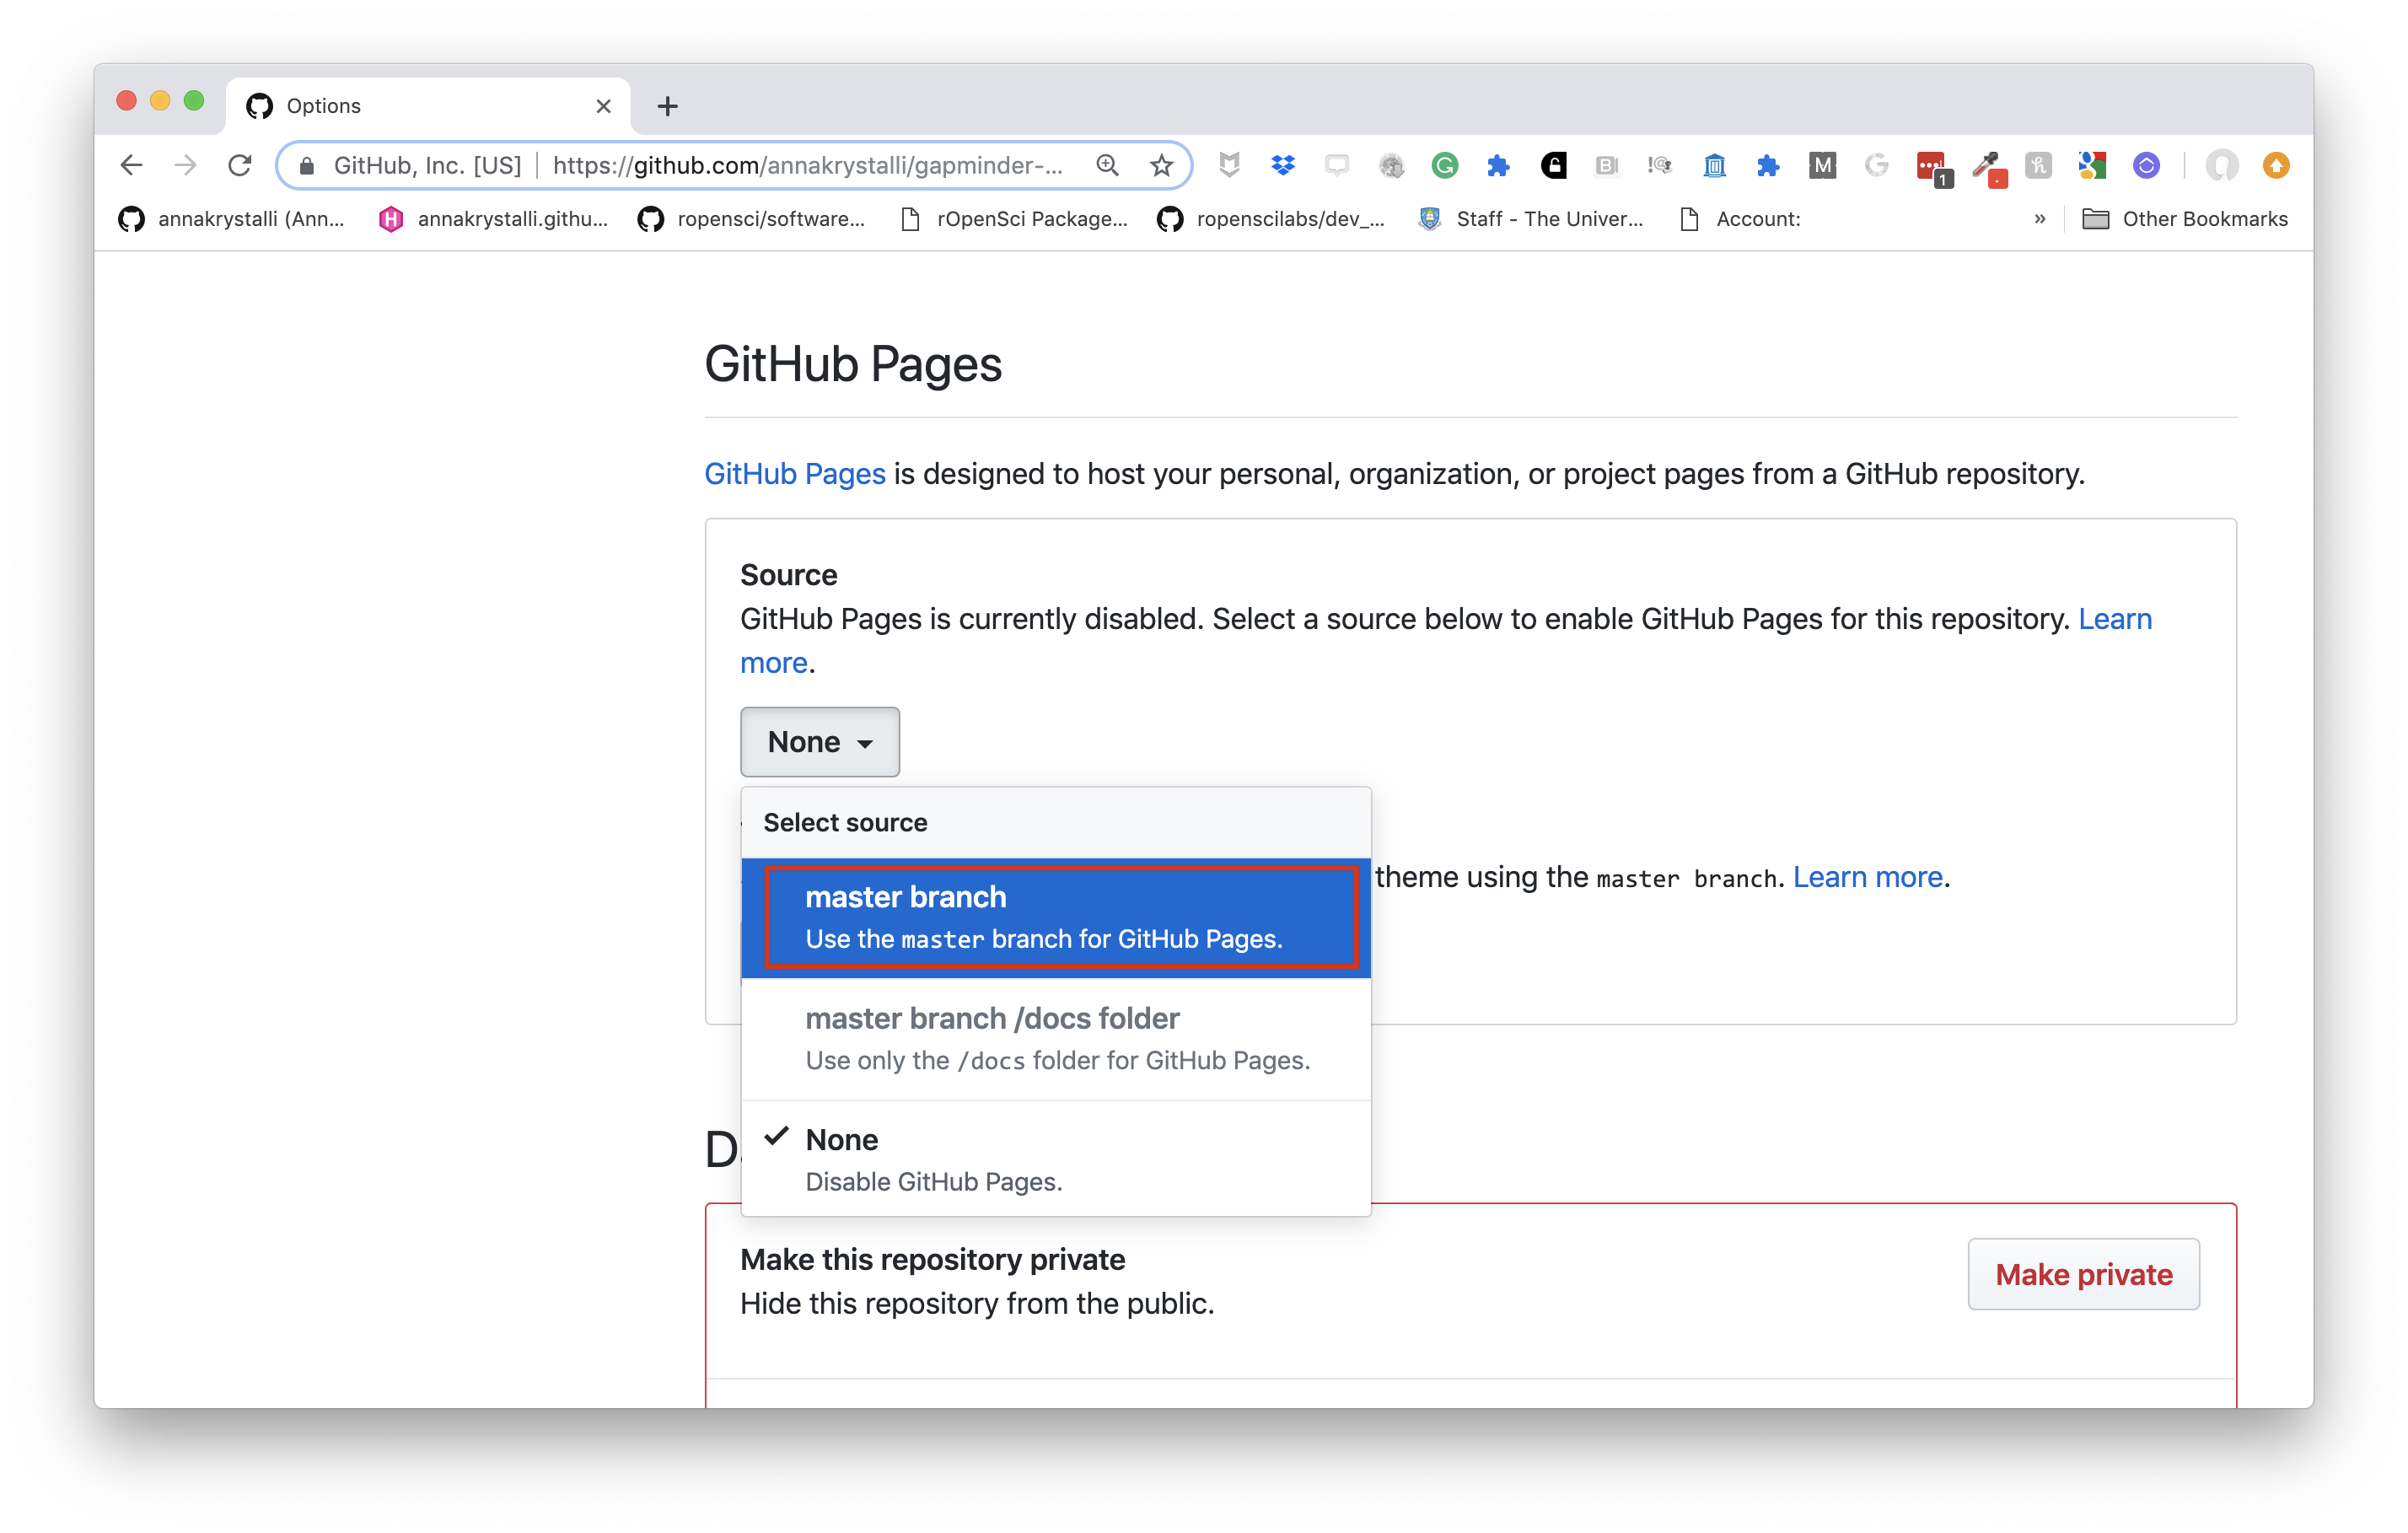Image resolution: width=2408 pixels, height=1533 pixels.
Task: Click the globe download extension icon
Action: coord(1391,165)
